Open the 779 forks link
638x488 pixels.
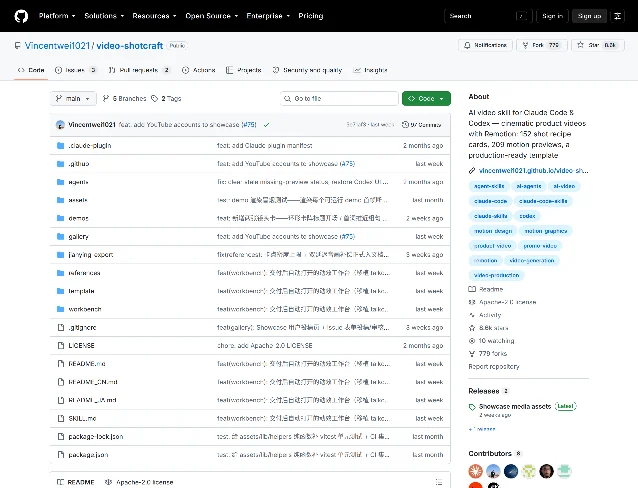point(488,353)
